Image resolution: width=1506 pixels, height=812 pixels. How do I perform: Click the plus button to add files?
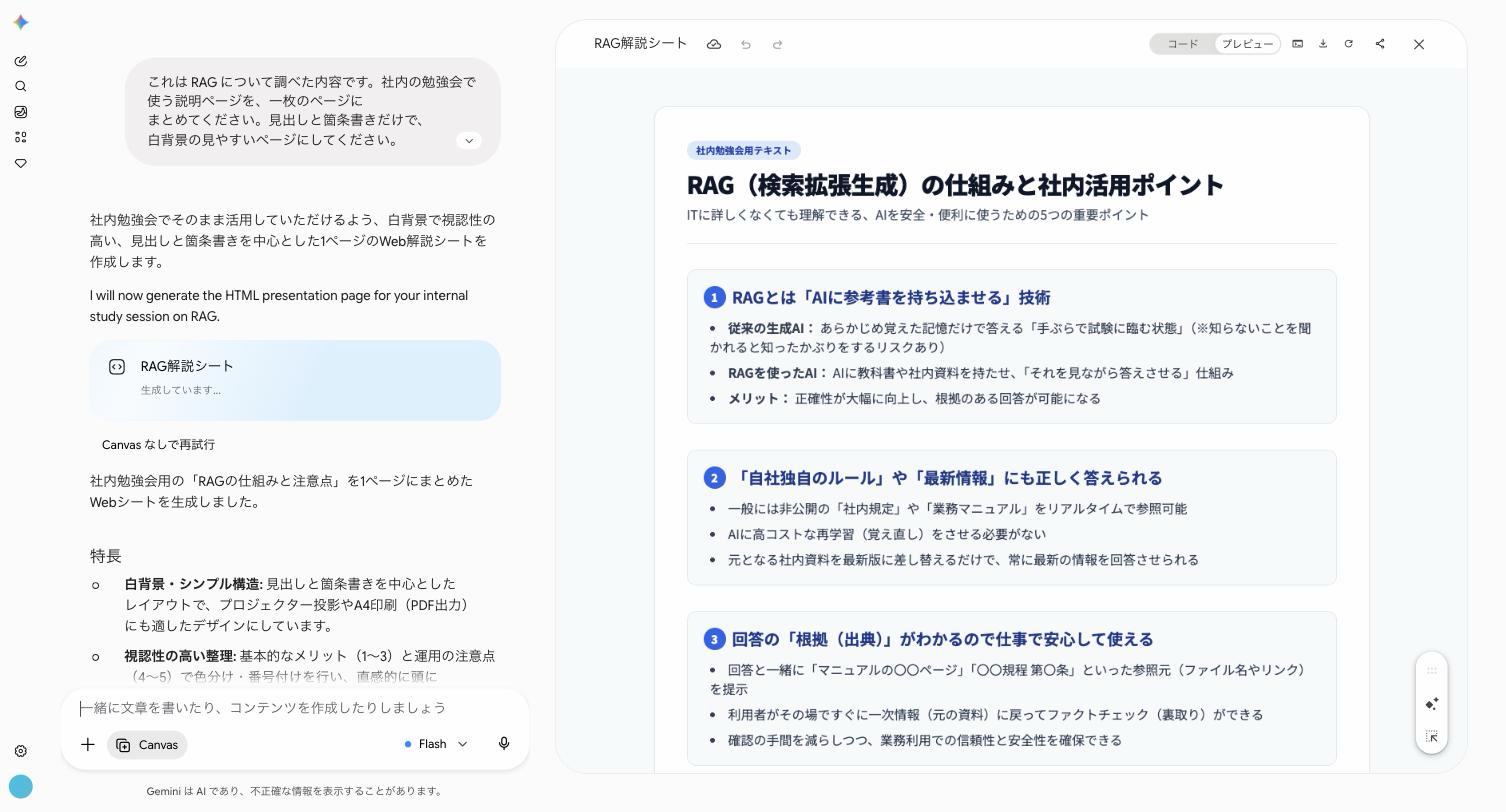[88, 744]
